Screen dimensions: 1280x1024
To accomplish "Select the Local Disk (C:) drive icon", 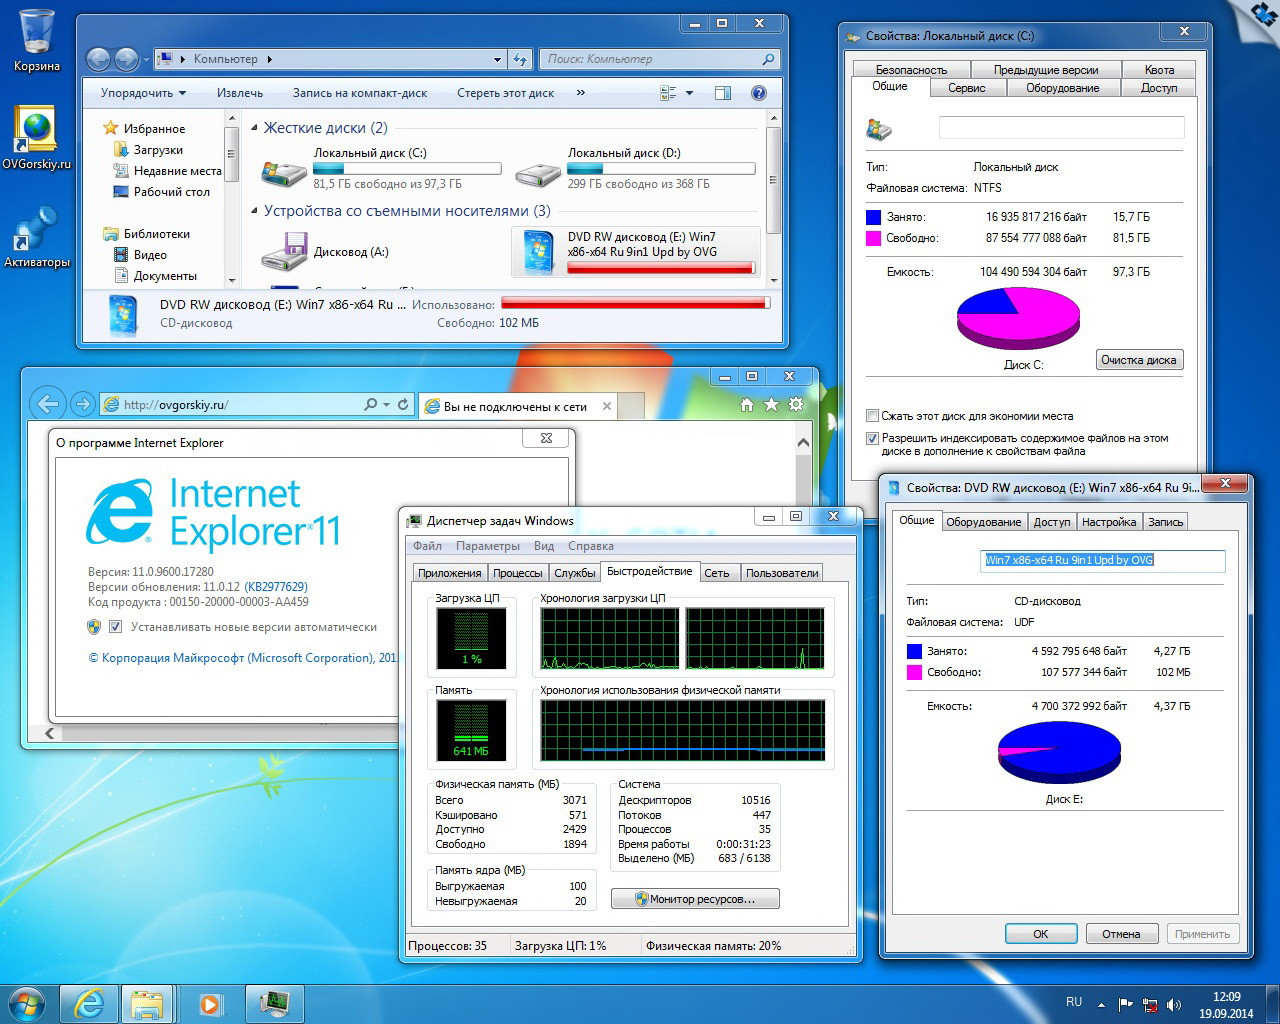I will pyautogui.click(x=284, y=172).
